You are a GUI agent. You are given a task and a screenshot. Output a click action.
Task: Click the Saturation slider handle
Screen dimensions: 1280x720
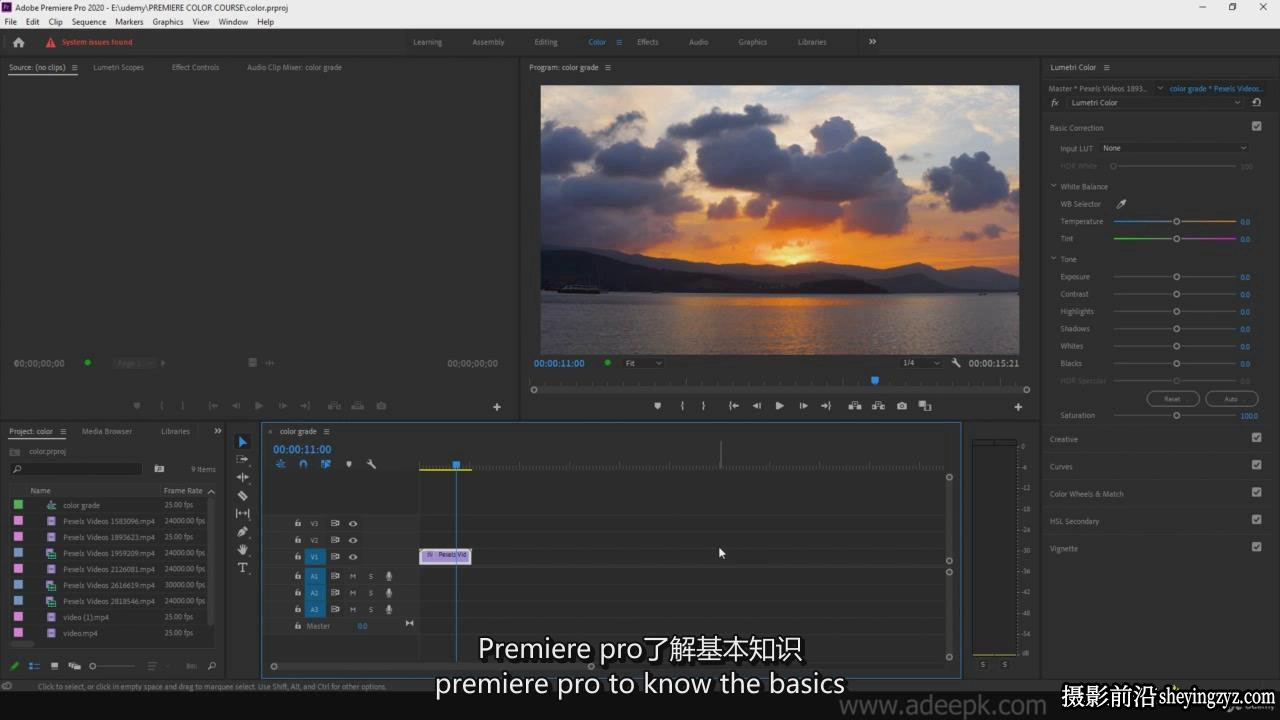(1177, 415)
